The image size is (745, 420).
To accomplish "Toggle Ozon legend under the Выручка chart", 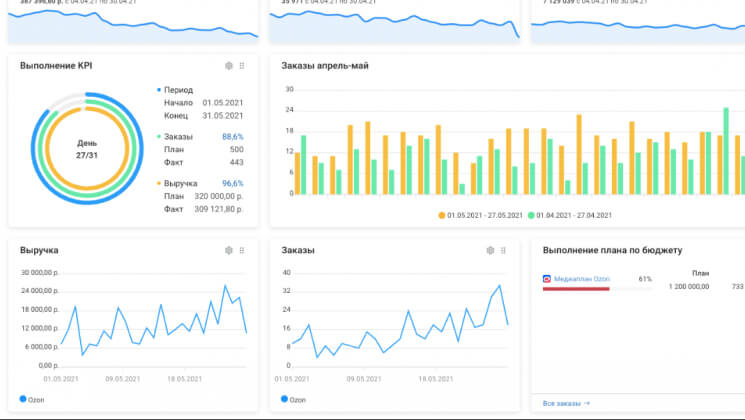I will coord(32,400).
